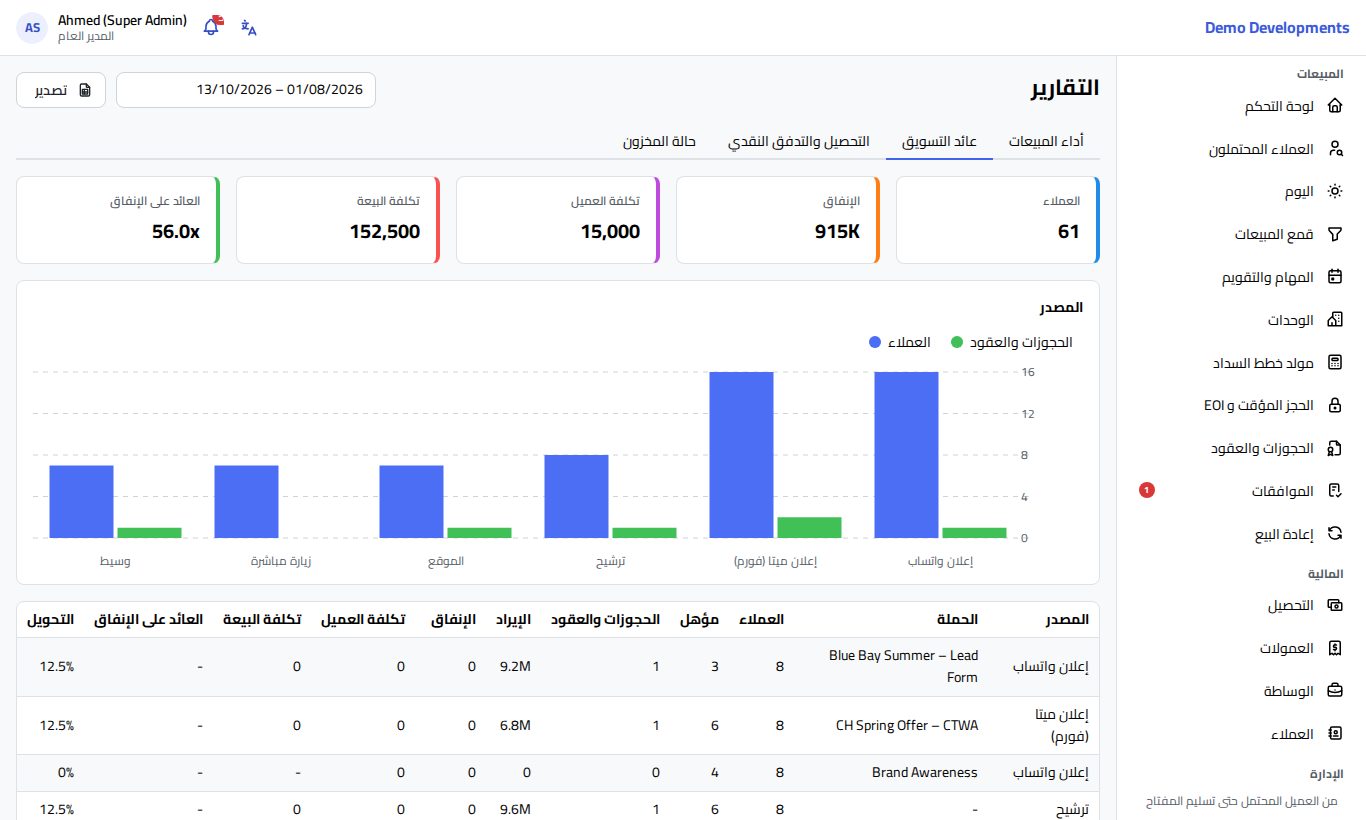
Task: Click the language translate icon
Action: (249, 28)
